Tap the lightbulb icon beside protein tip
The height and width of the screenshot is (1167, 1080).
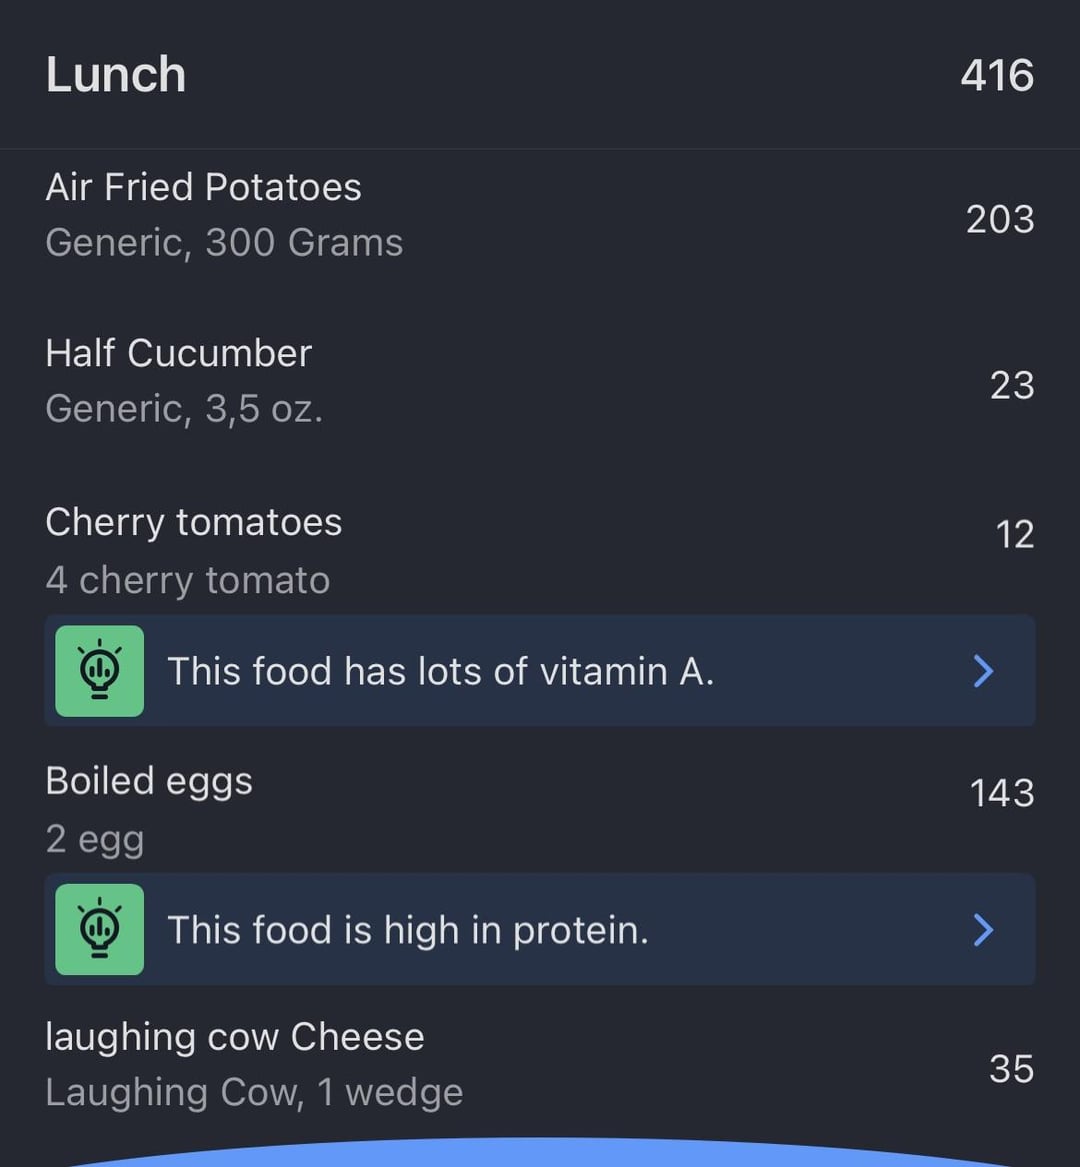pos(100,929)
